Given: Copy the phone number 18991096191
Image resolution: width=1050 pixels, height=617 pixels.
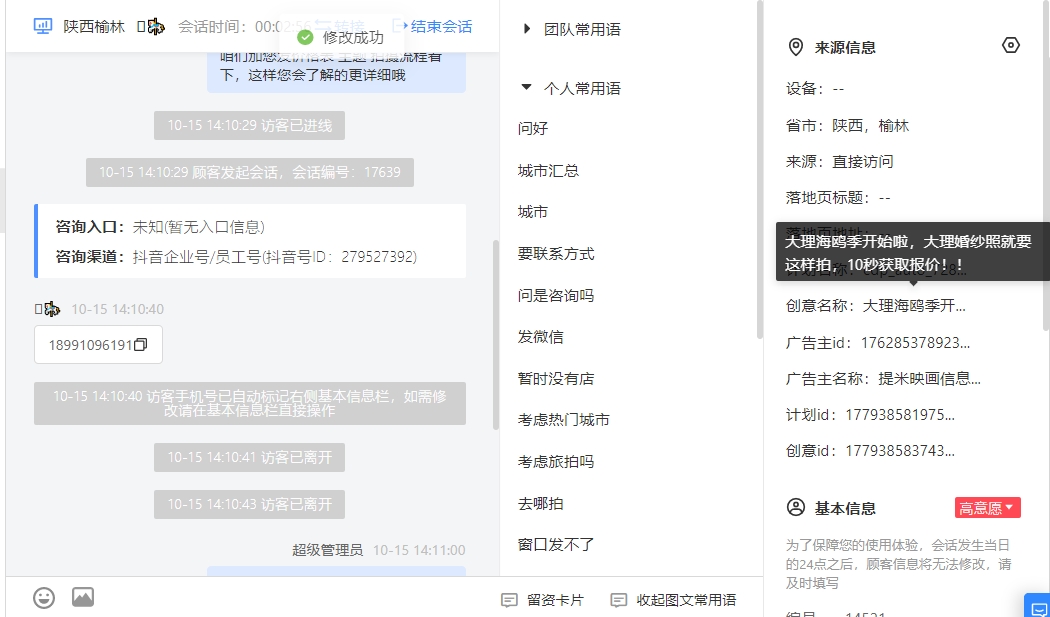Looking at the screenshot, I should (x=141, y=345).
